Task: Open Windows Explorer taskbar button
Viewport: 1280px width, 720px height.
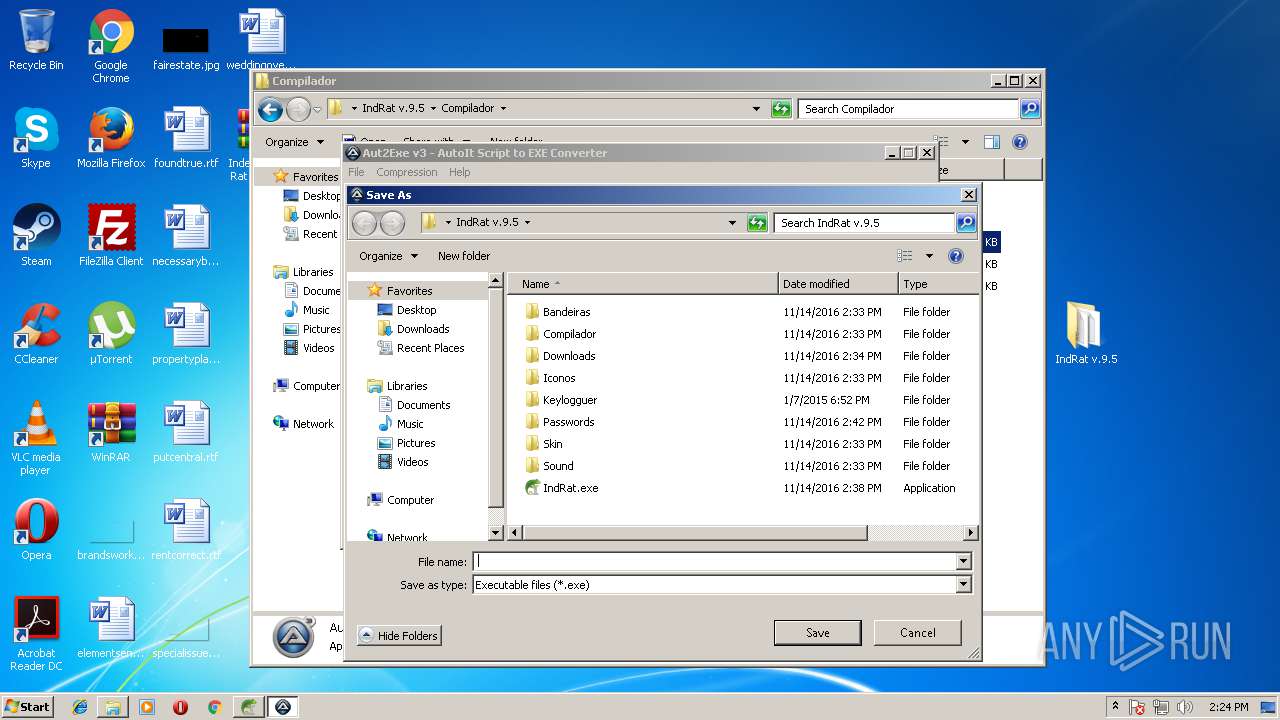Action: (113, 707)
